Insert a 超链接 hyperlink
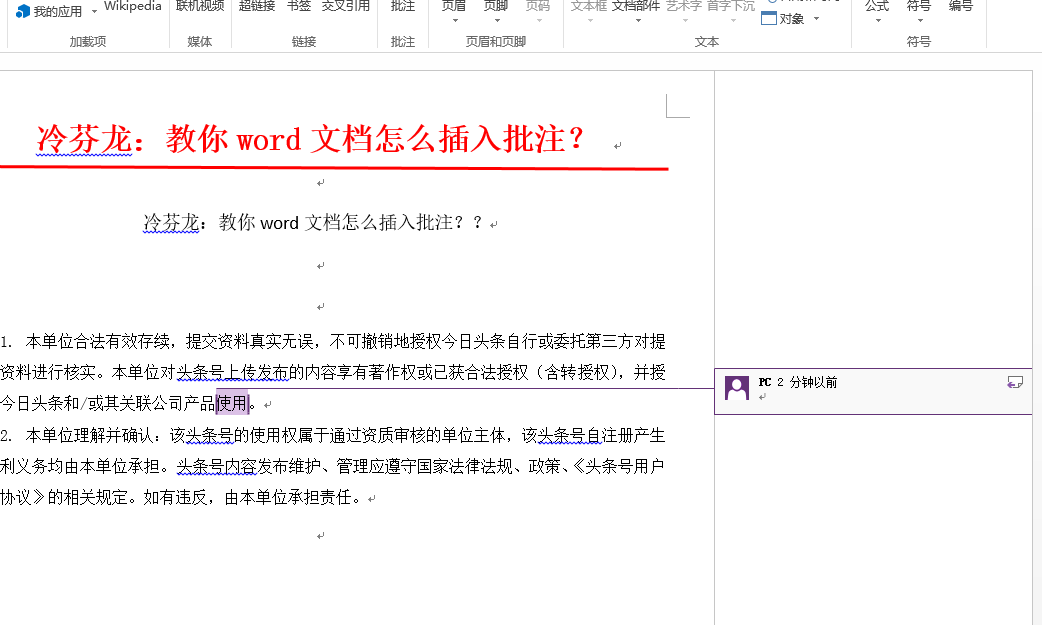The width and height of the screenshot is (1042, 625). pos(257,6)
